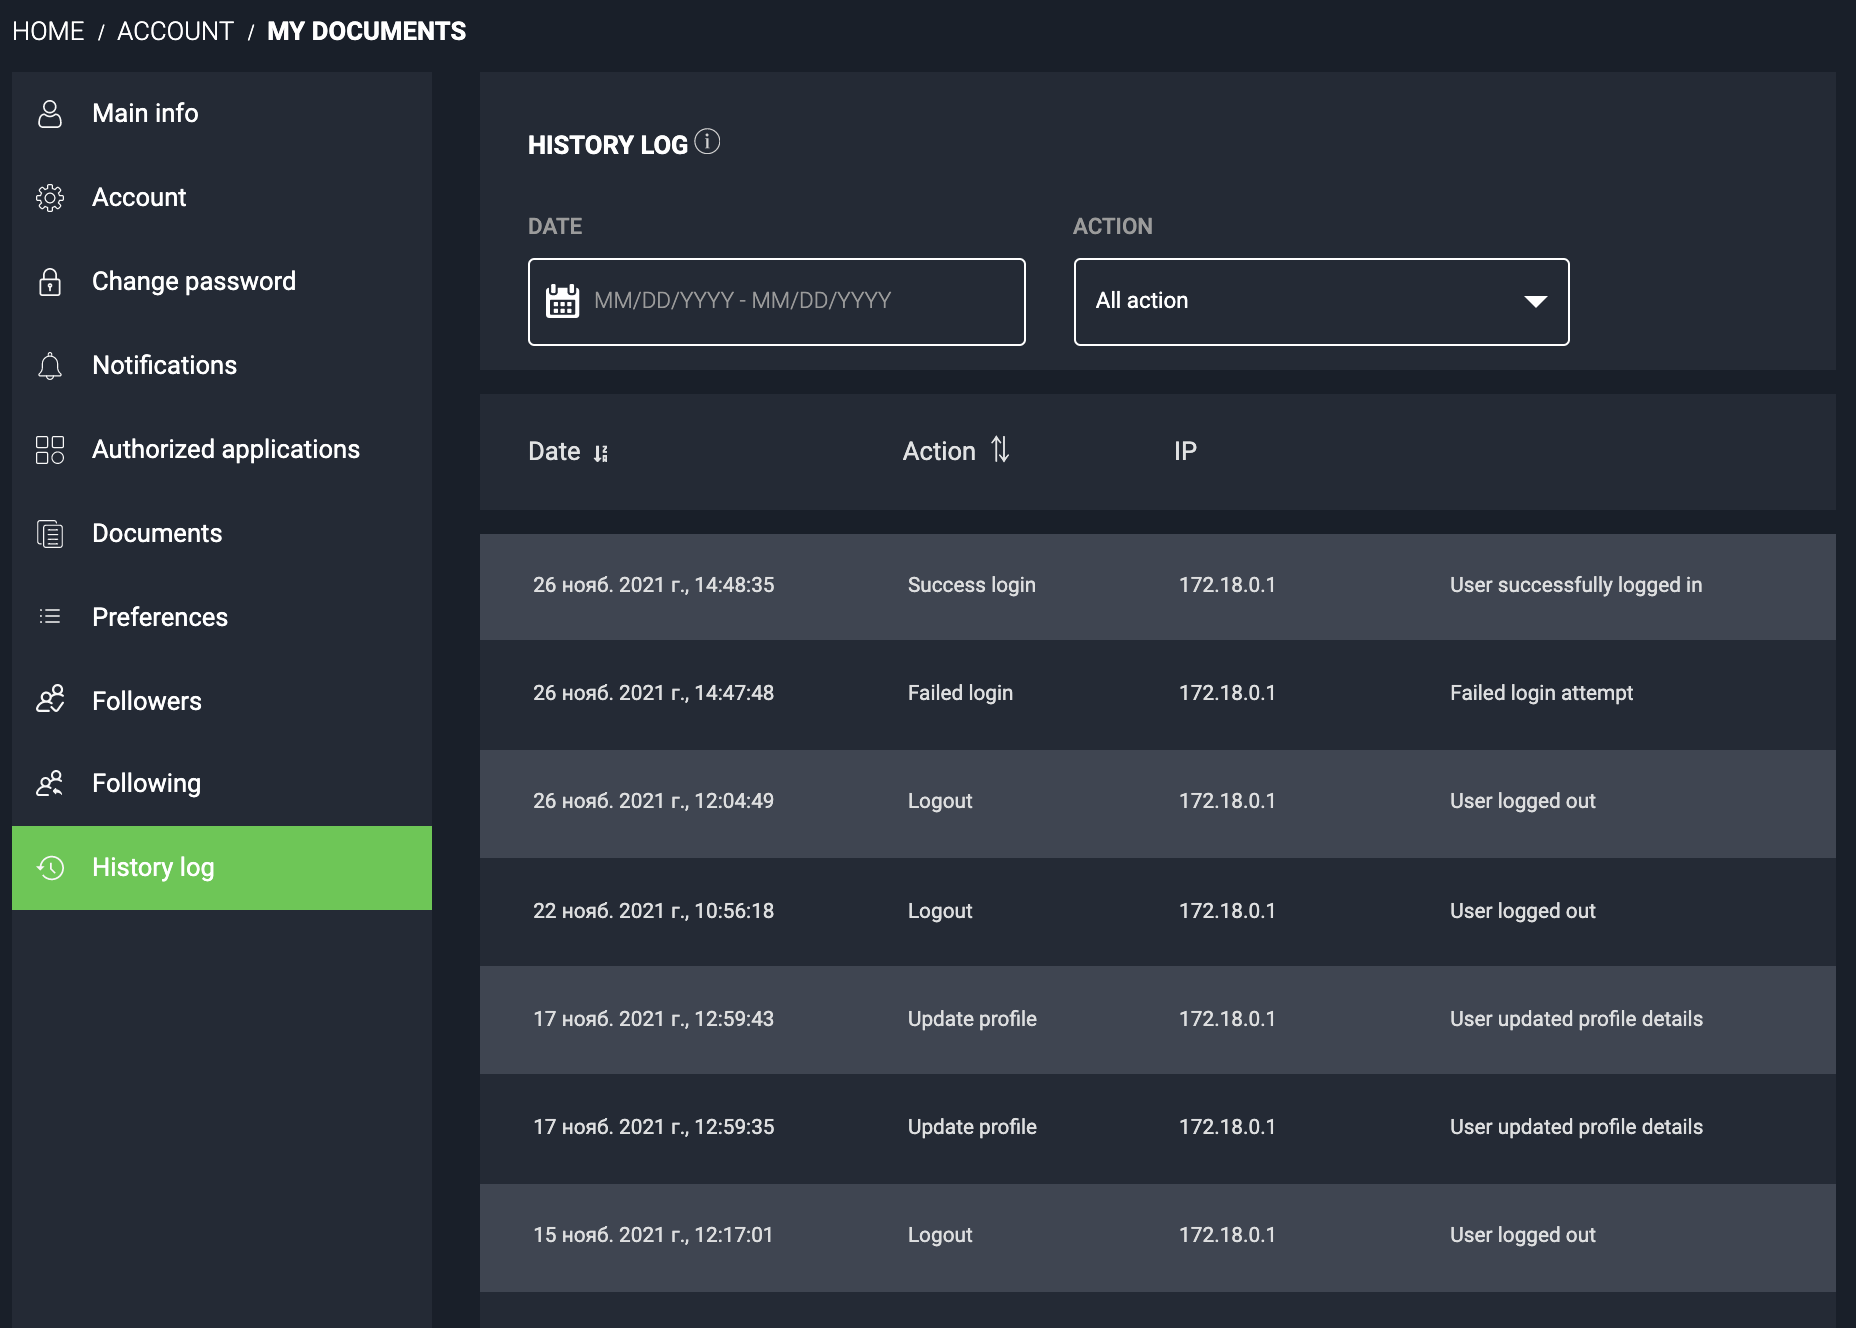Open the Followers page
Screen dimensions: 1856x1328
(x=147, y=701)
